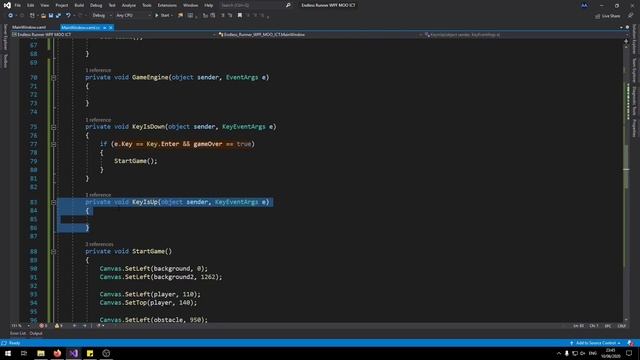This screenshot has height=360, width=640.
Task: Open the Help menu
Action: (209, 5)
